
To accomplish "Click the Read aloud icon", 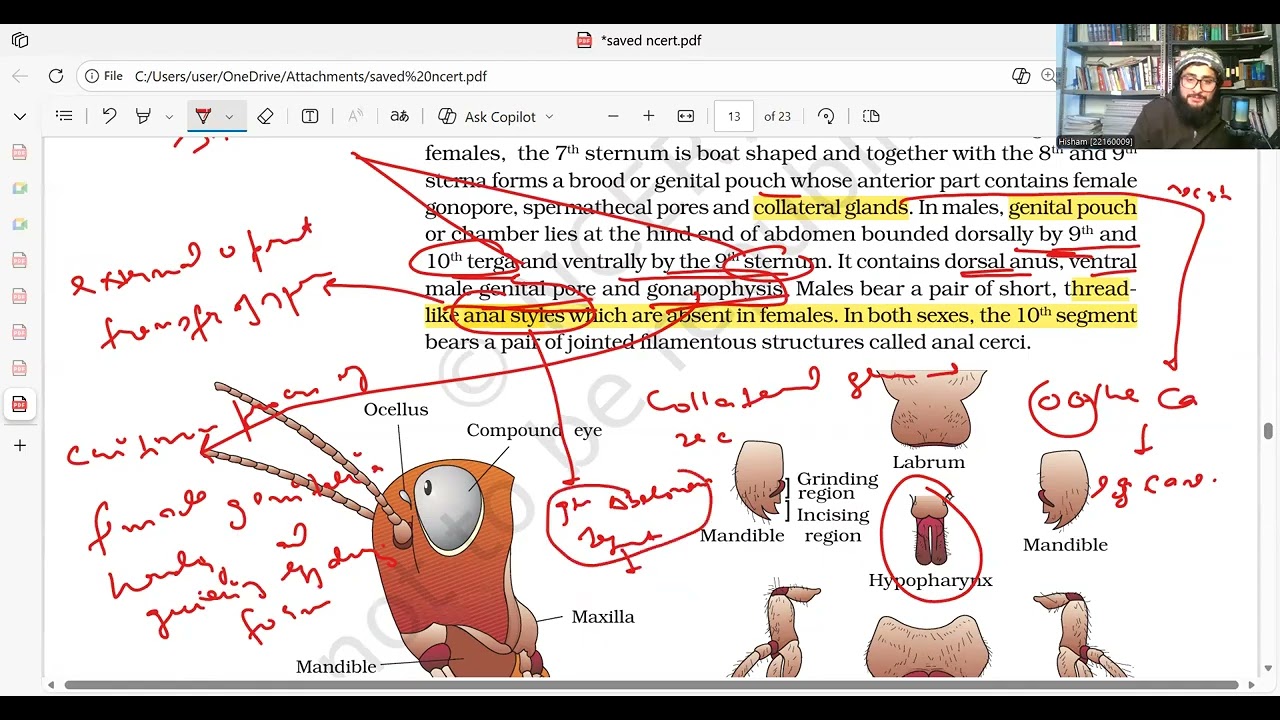I will [355, 116].
